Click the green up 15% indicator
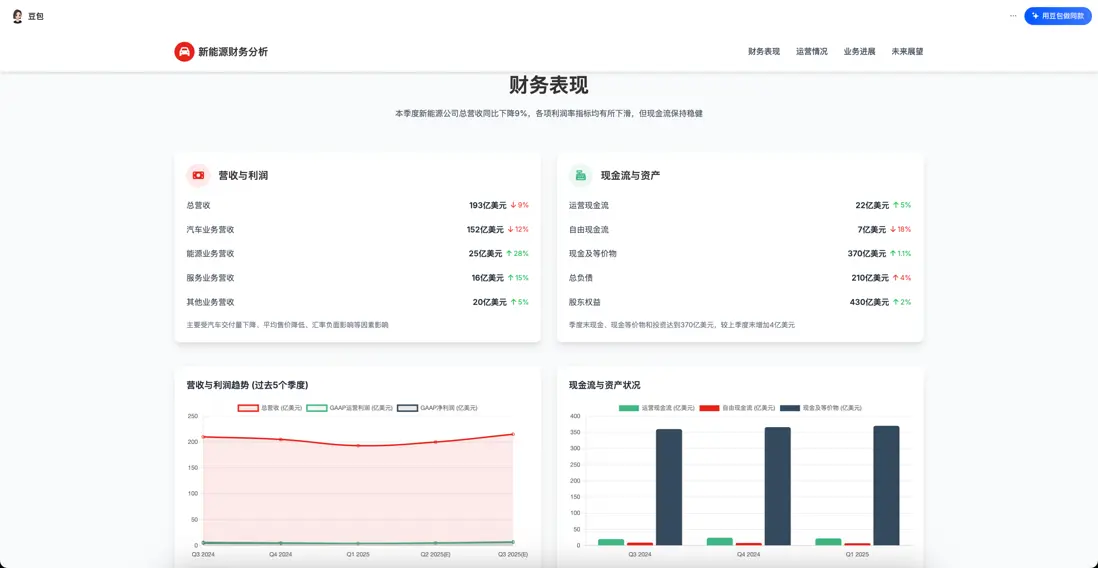This screenshot has height=568, width=1098. tap(518, 278)
